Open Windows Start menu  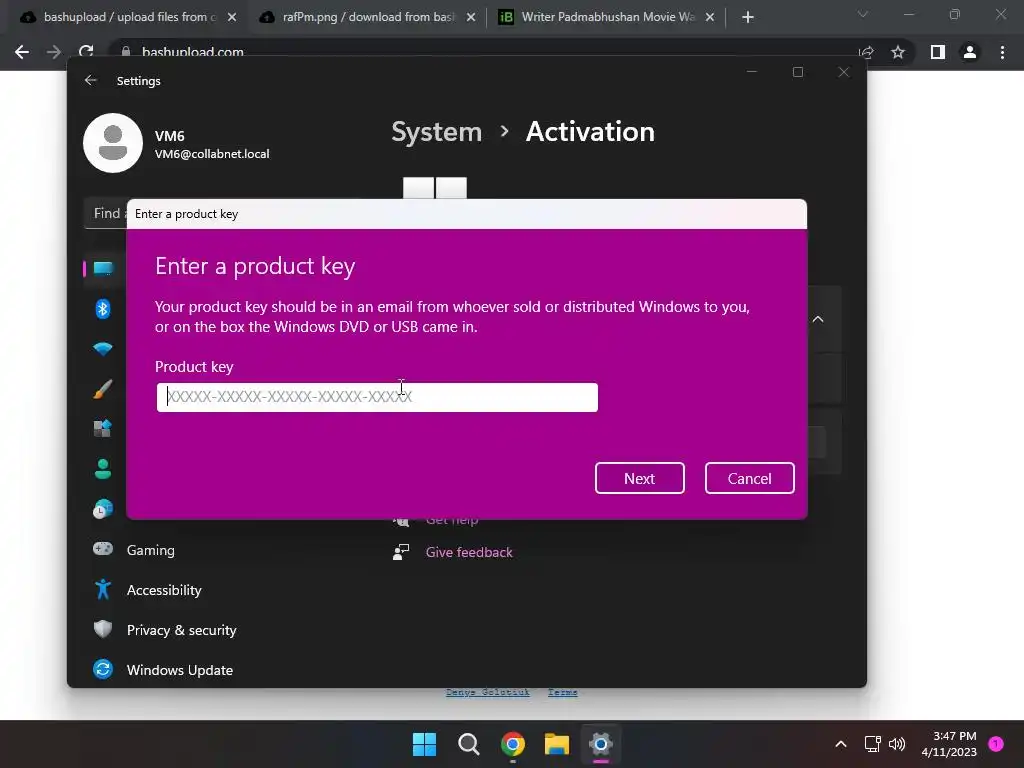click(x=424, y=744)
